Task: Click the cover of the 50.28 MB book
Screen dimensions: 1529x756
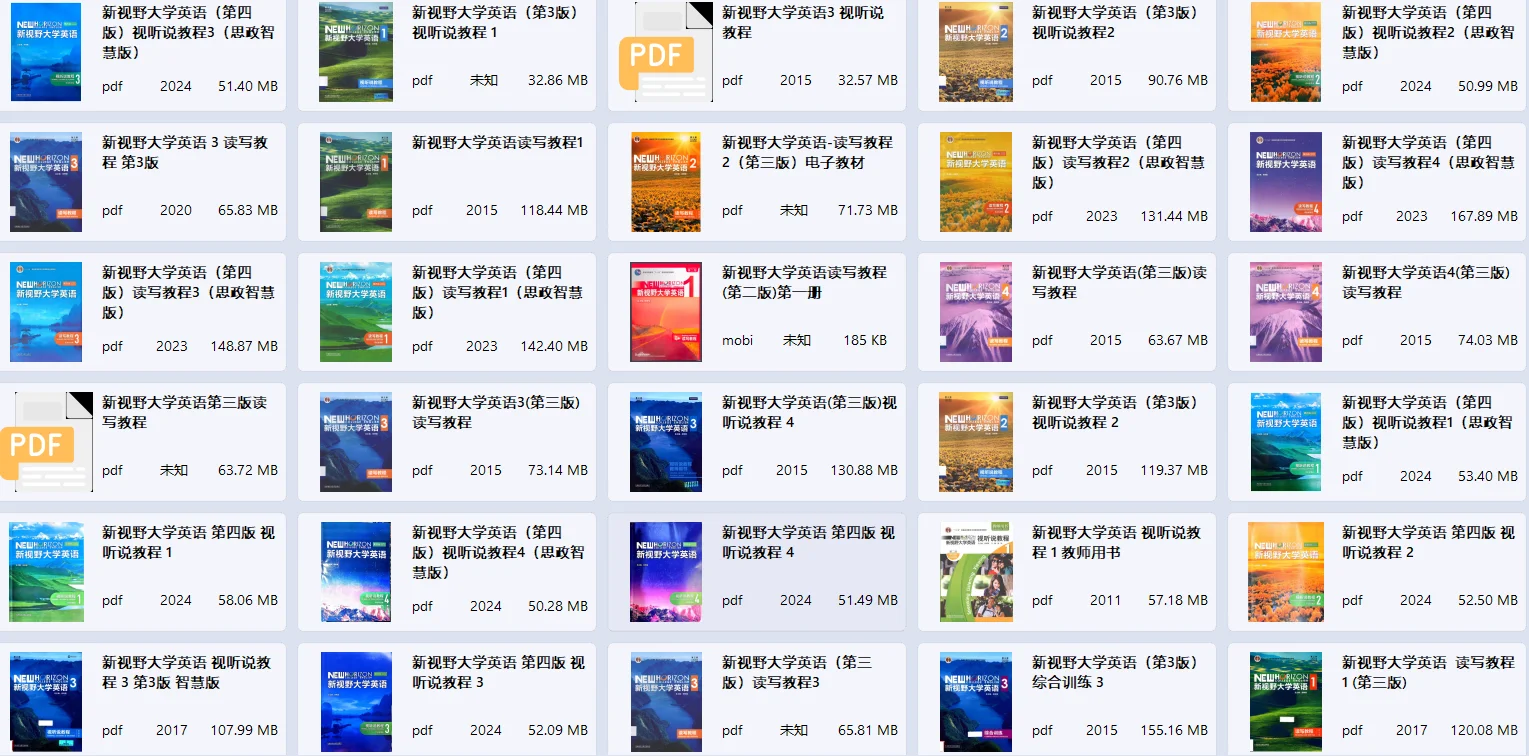Action: point(356,572)
